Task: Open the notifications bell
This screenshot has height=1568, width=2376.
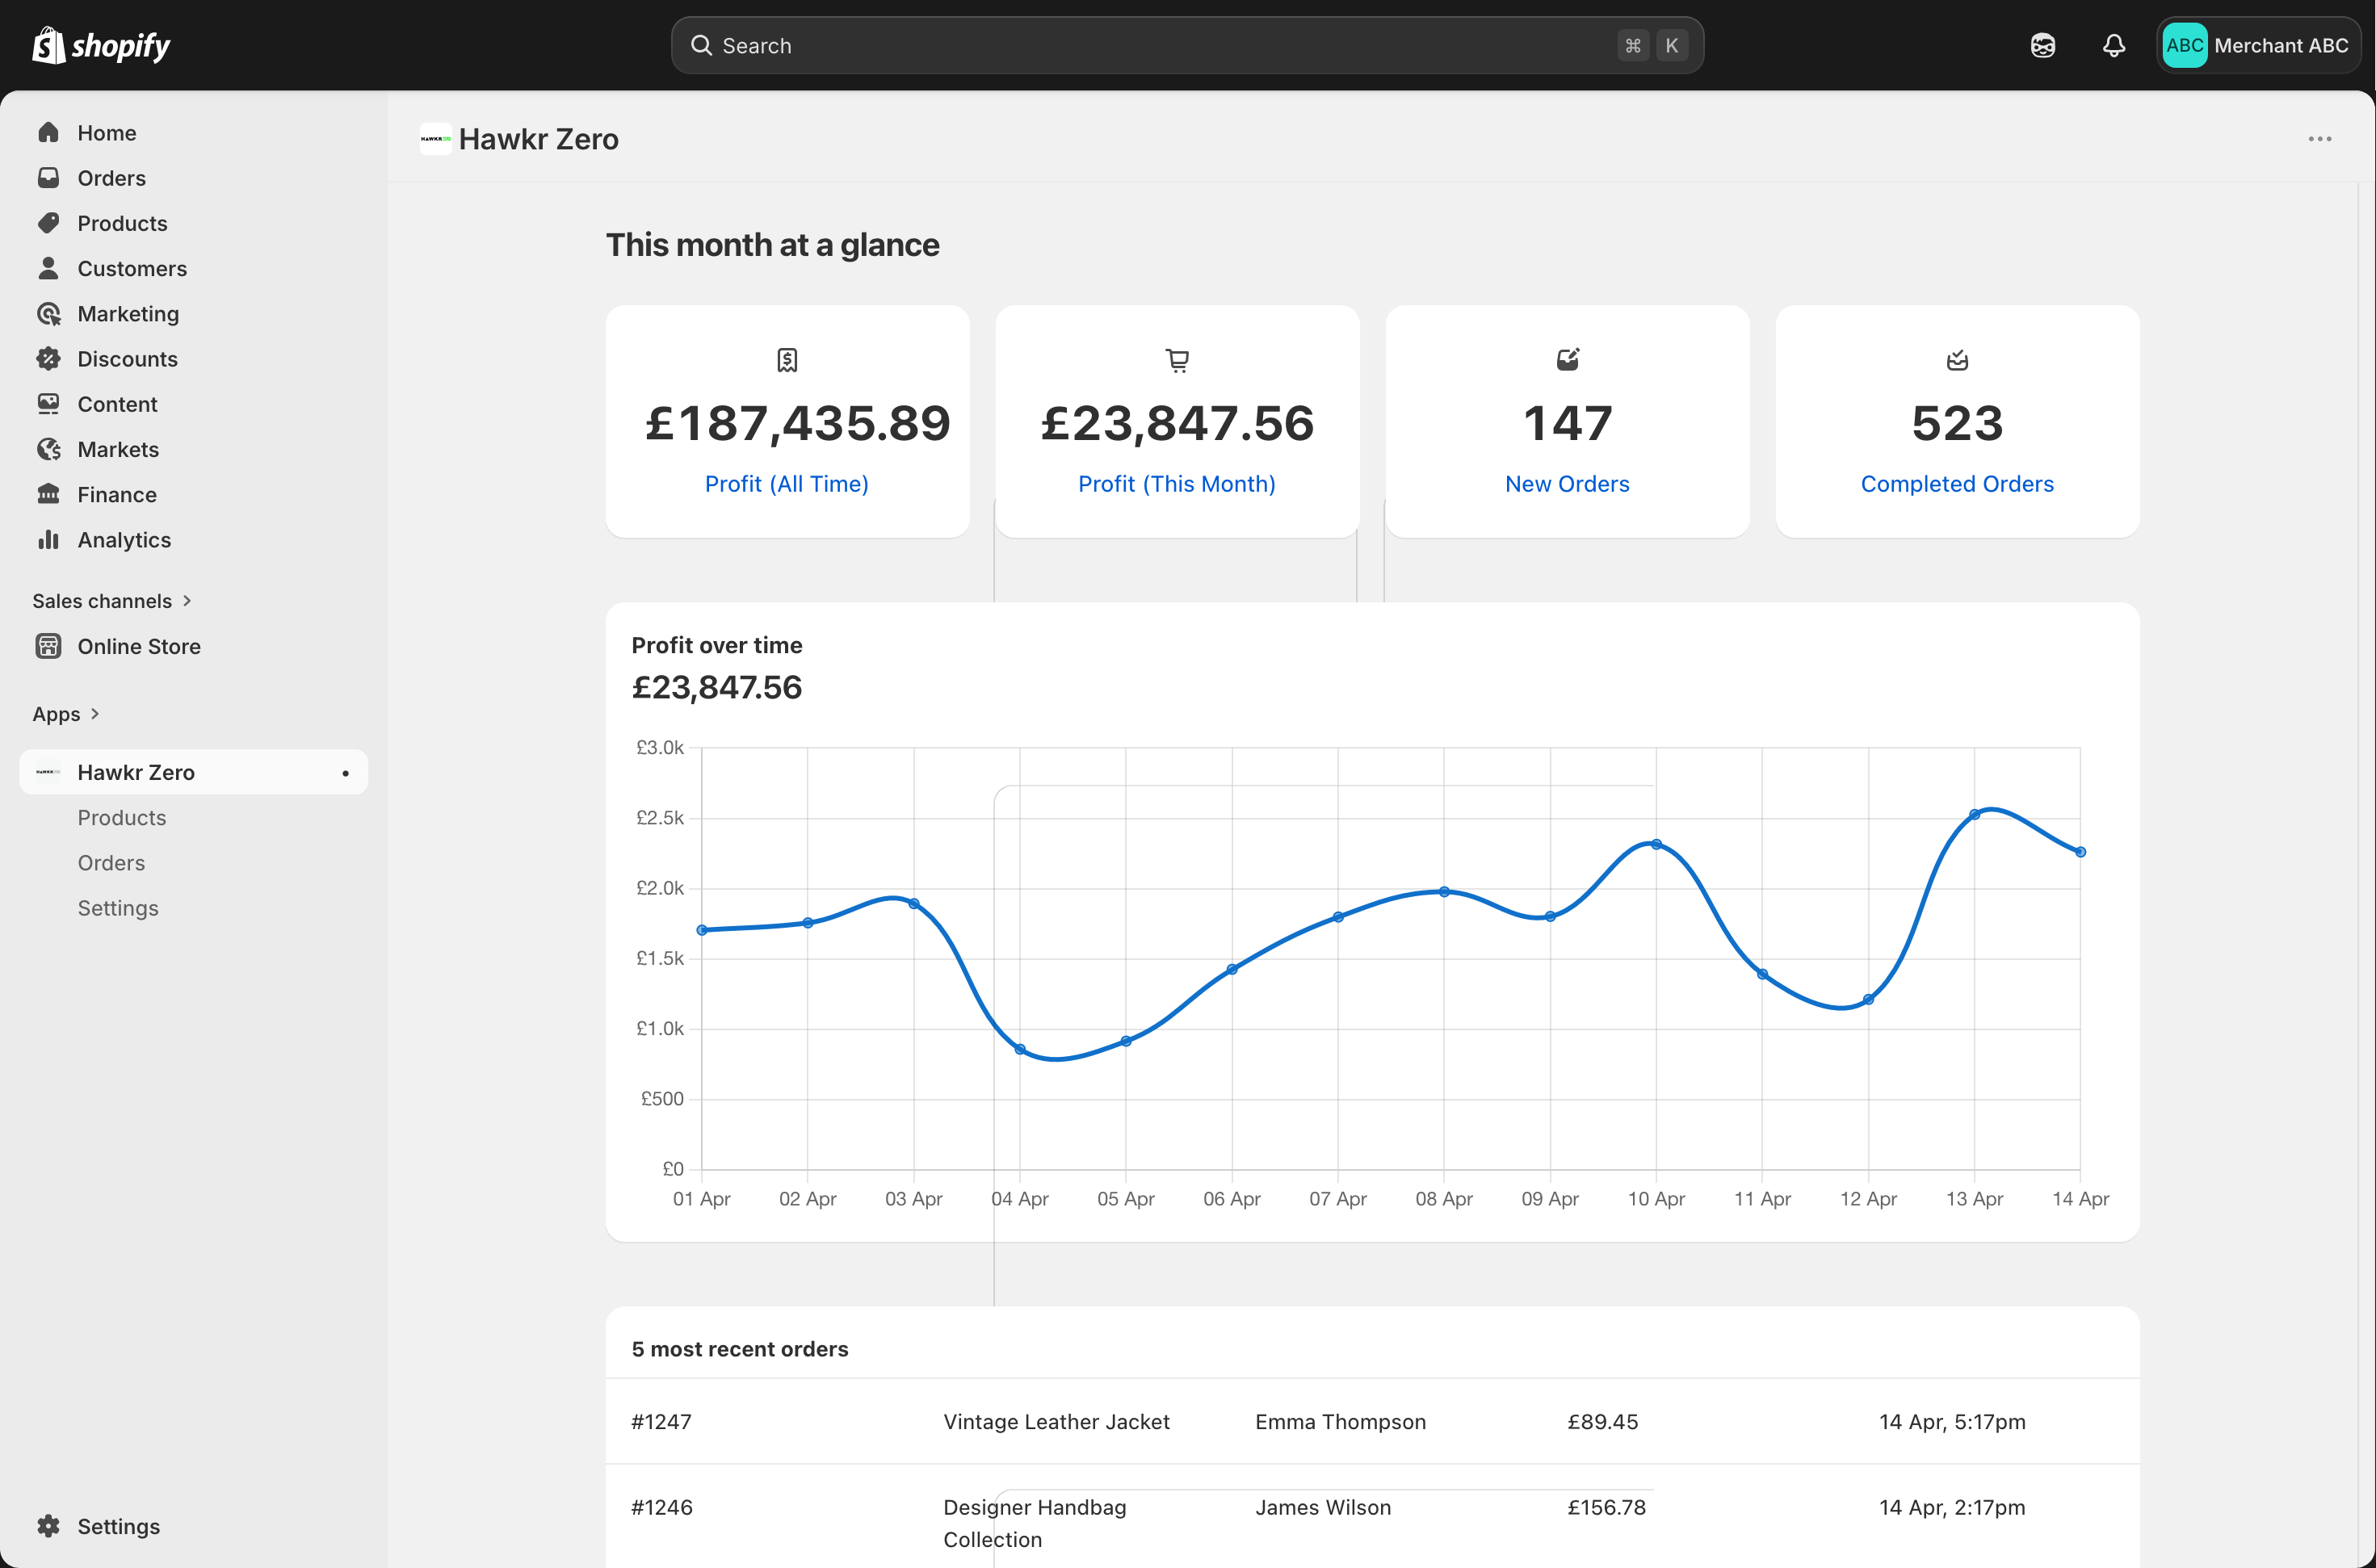Action: (x=2113, y=45)
